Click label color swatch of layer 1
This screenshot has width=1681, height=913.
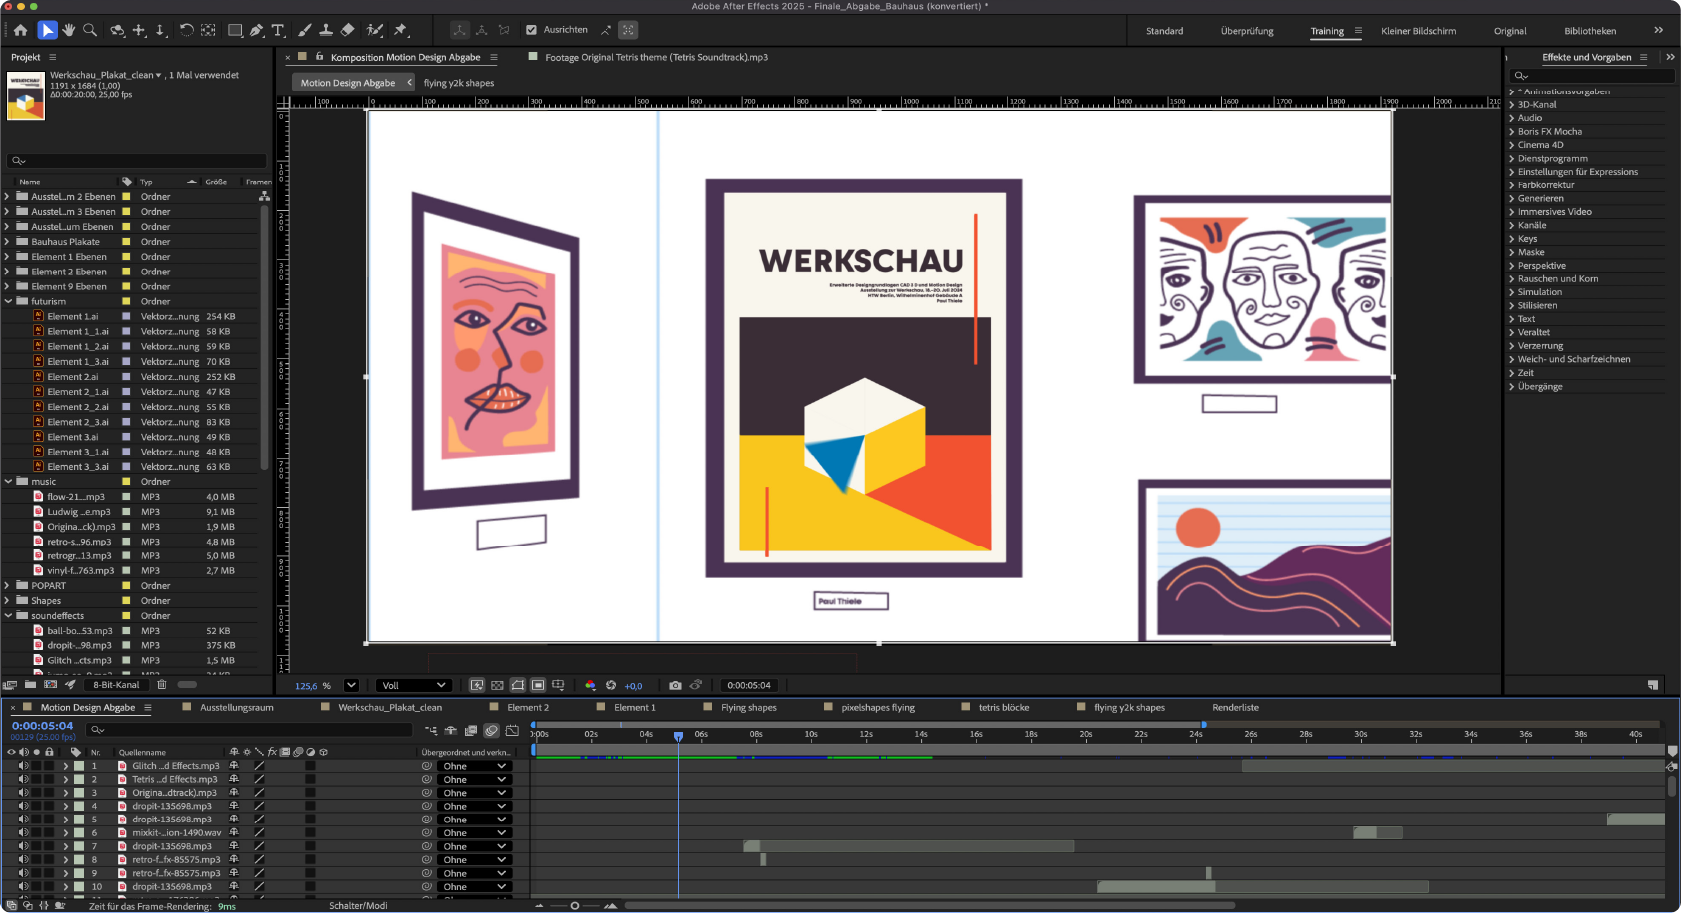[x=79, y=766]
